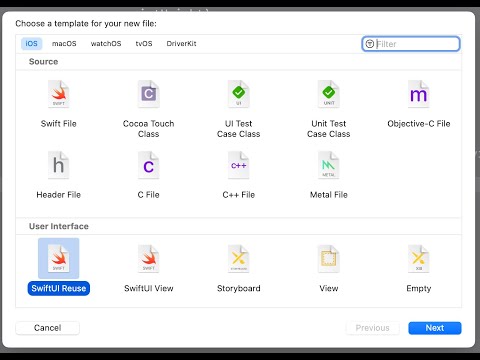The width and height of the screenshot is (480, 360).
Task: Click the "UI Test Case Class" label
Action: (239, 129)
